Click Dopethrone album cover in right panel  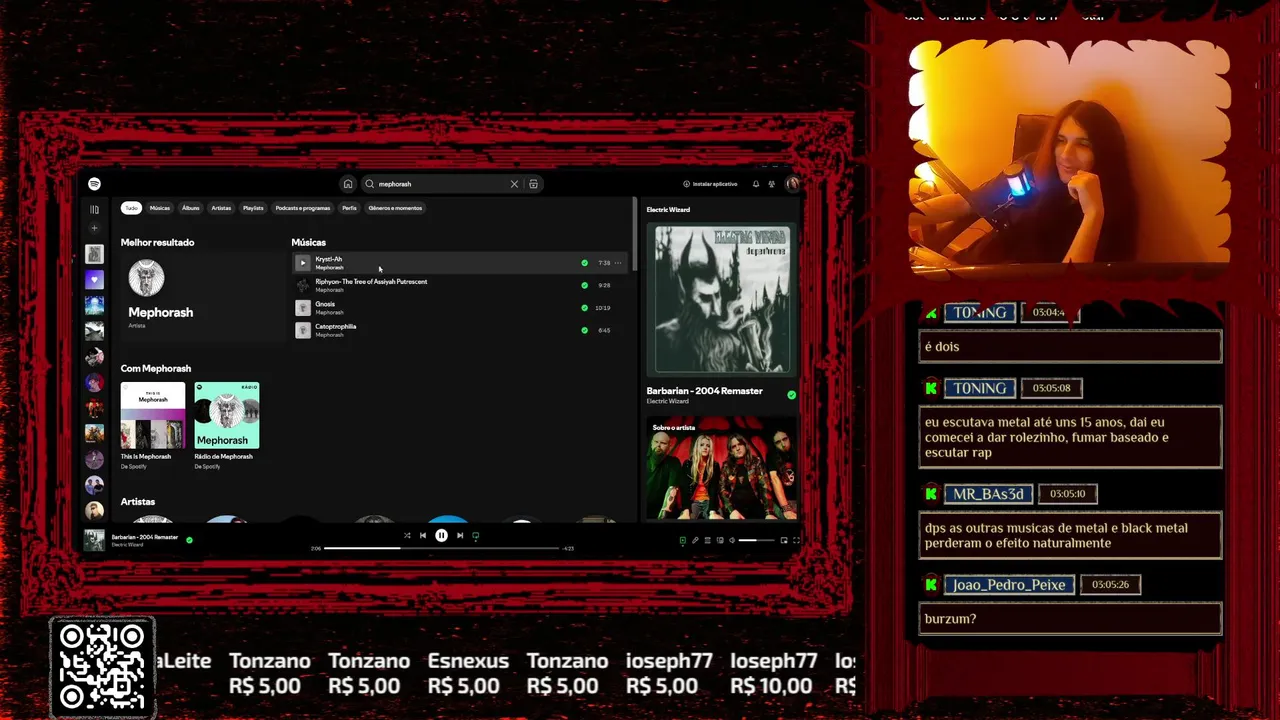click(x=722, y=299)
